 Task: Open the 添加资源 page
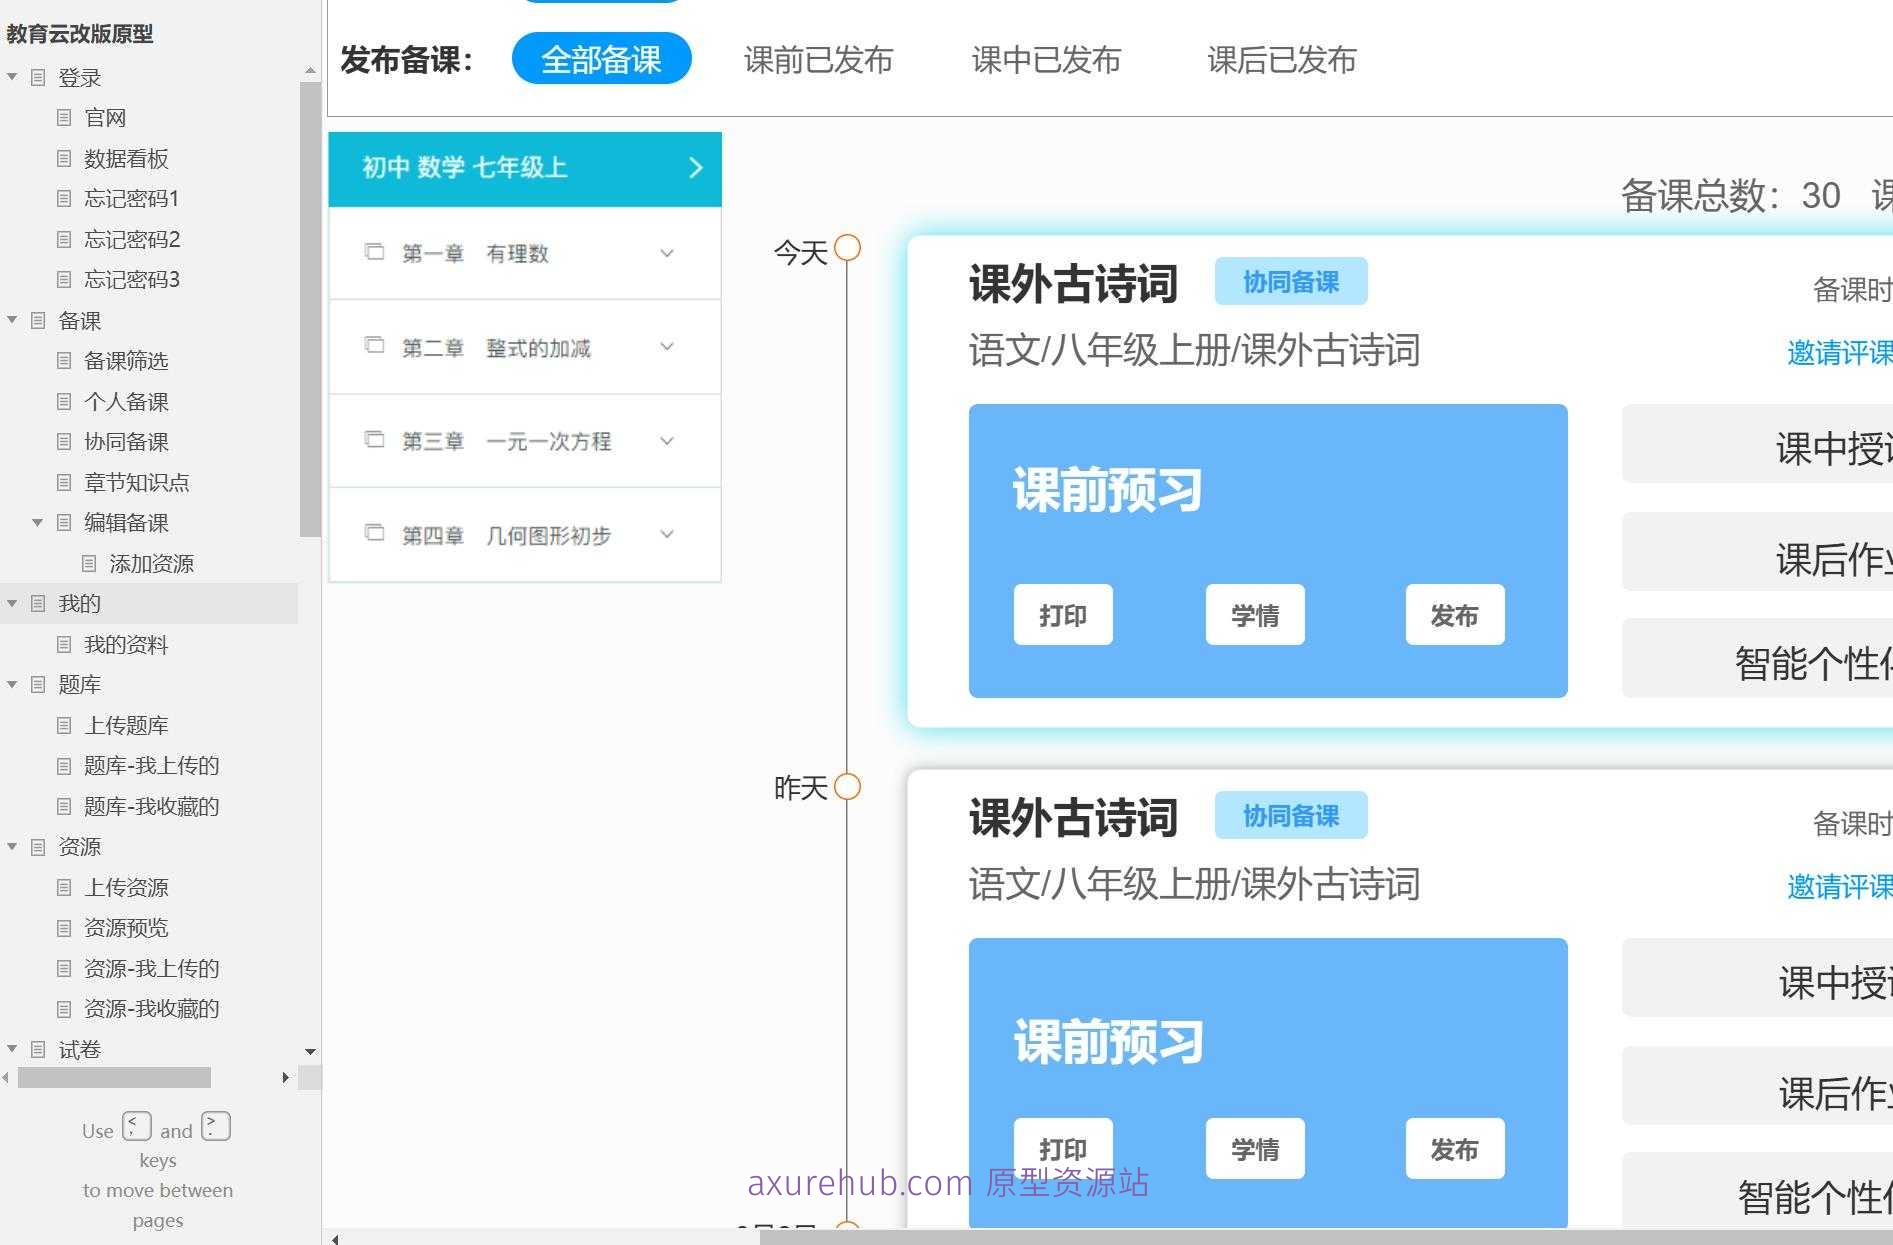click(151, 563)
